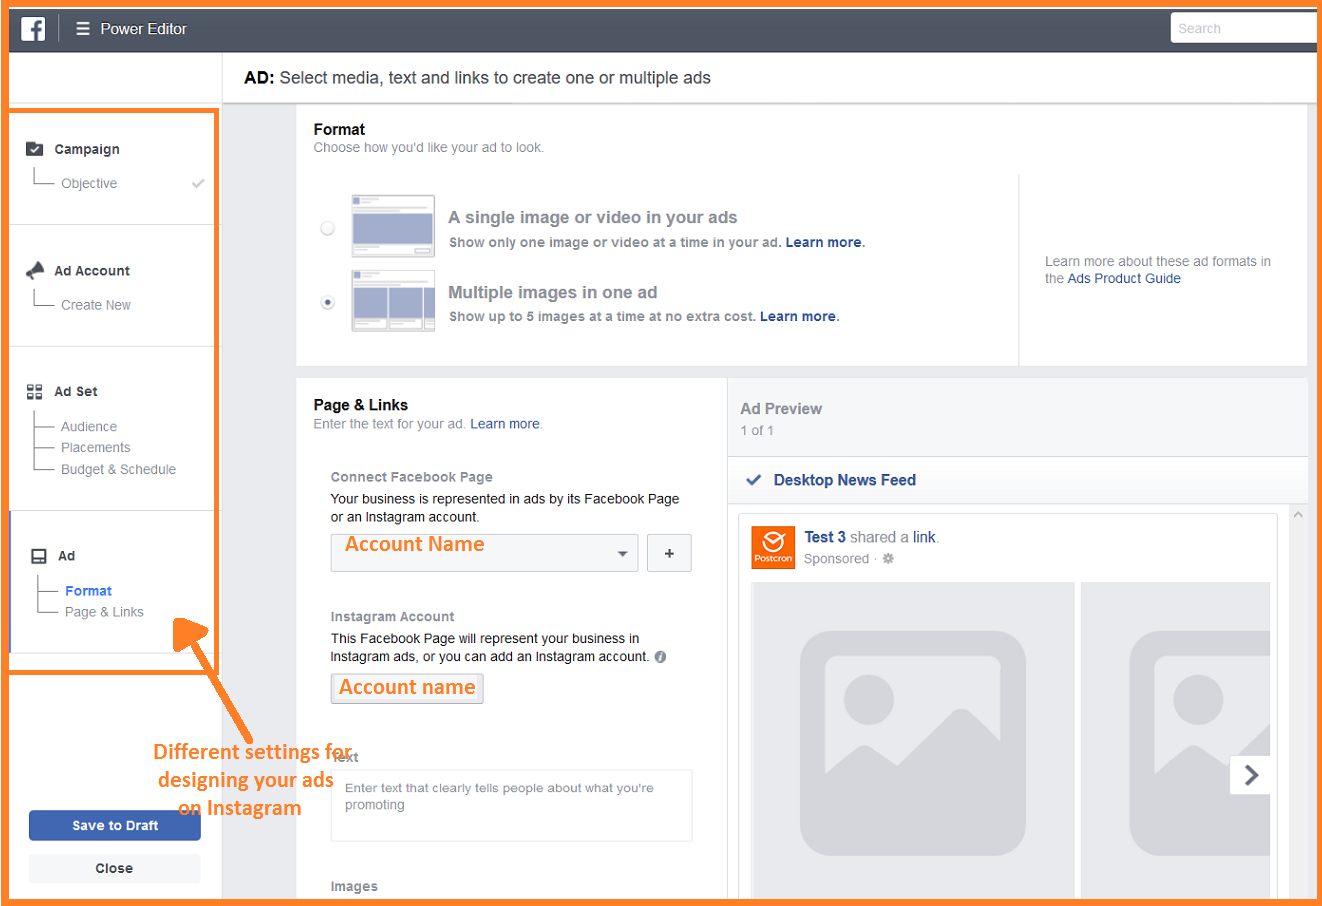Toggle Desktop News Feed preview checkmark
The height and width of the screenshot is (906, 1322).
(x=754, y=480)
